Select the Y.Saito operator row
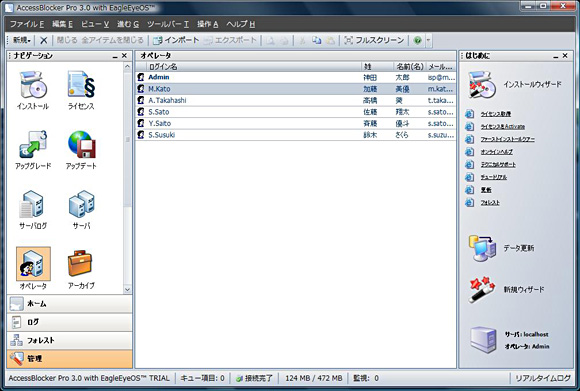The width and height of the screenshot is (580, 391). pos(296,123)
